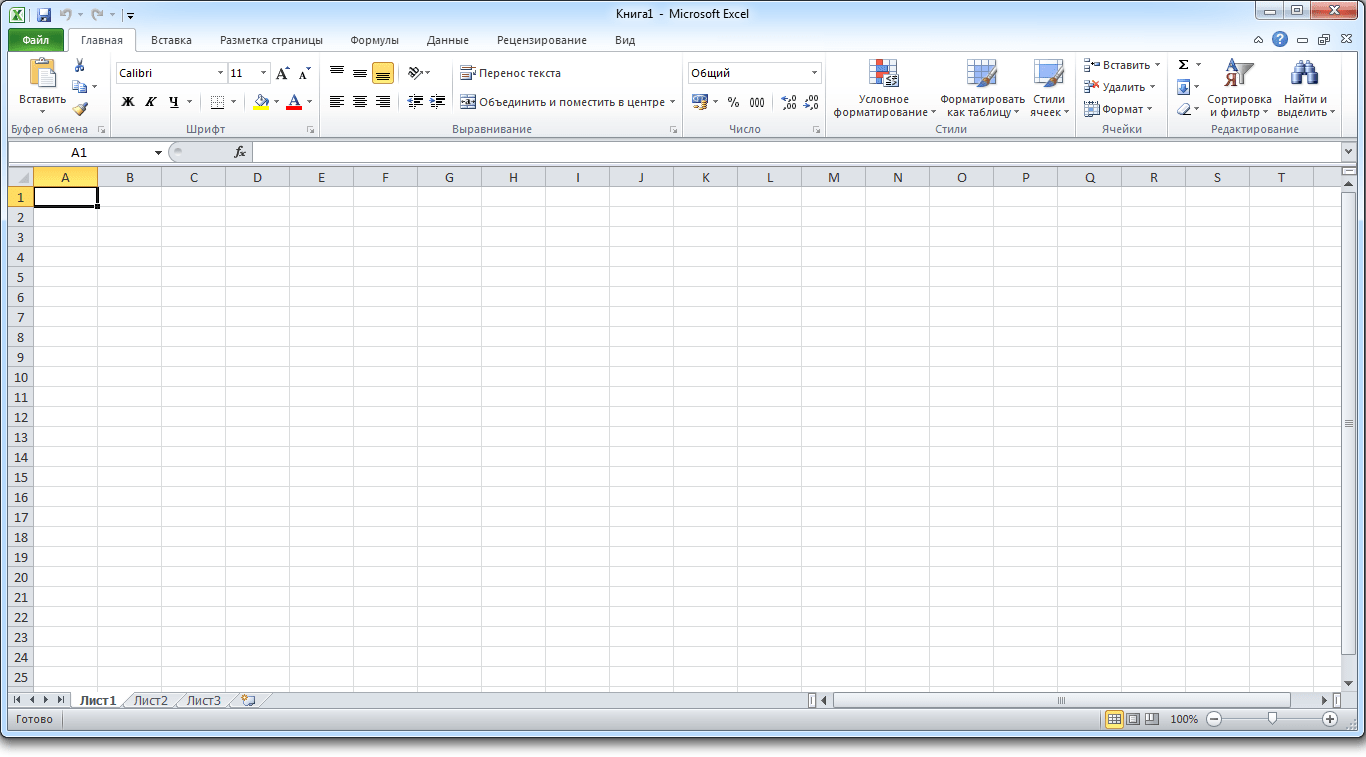Click the decrease indent icon
This screenshot has width=1366, height=757.
click(x=416, y=102)
